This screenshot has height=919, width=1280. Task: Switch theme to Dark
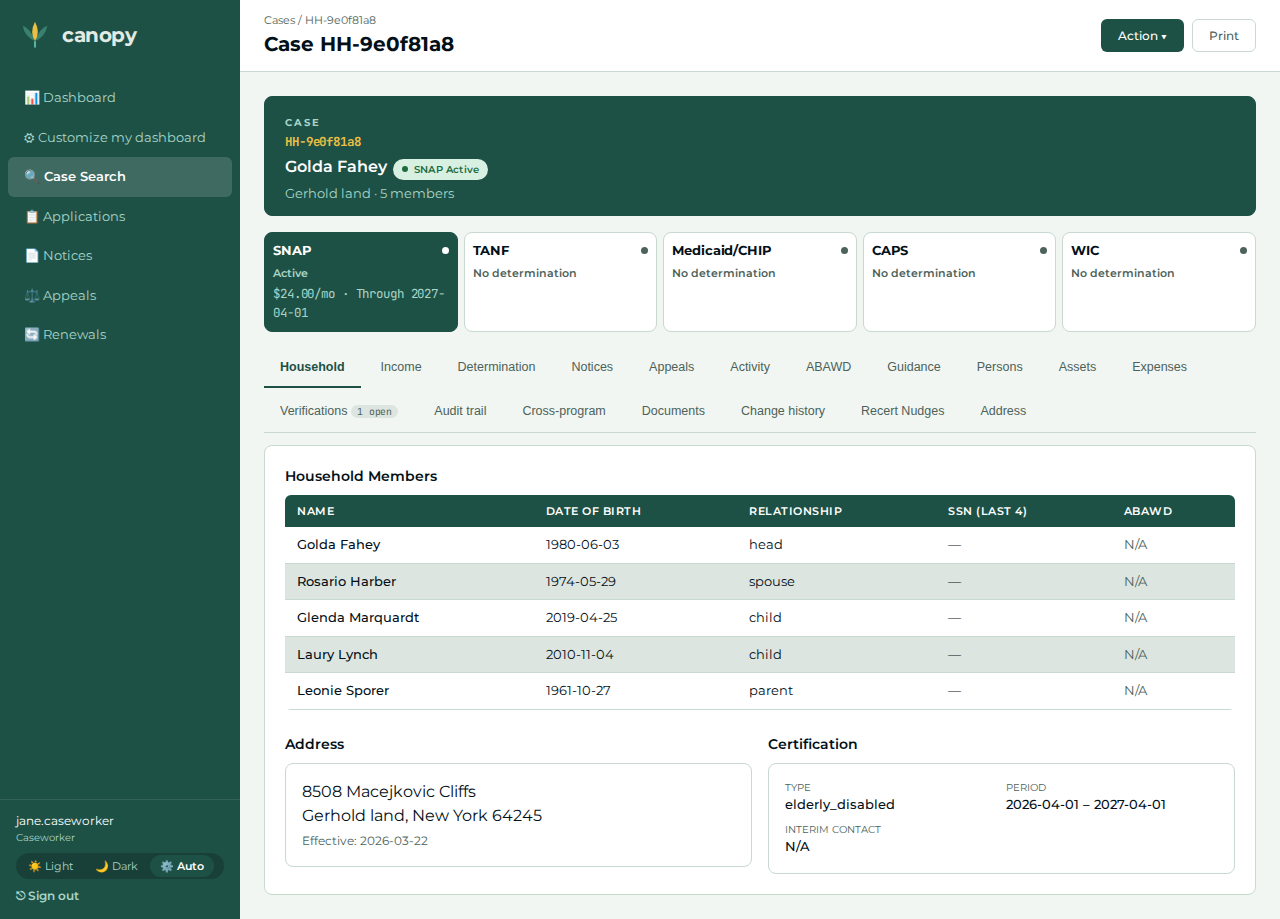[116, 866]
